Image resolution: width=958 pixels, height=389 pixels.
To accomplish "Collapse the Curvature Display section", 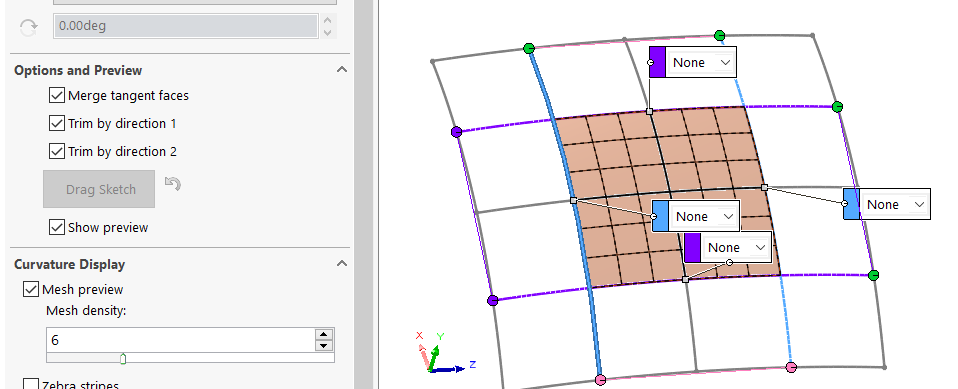I will 342,264.
